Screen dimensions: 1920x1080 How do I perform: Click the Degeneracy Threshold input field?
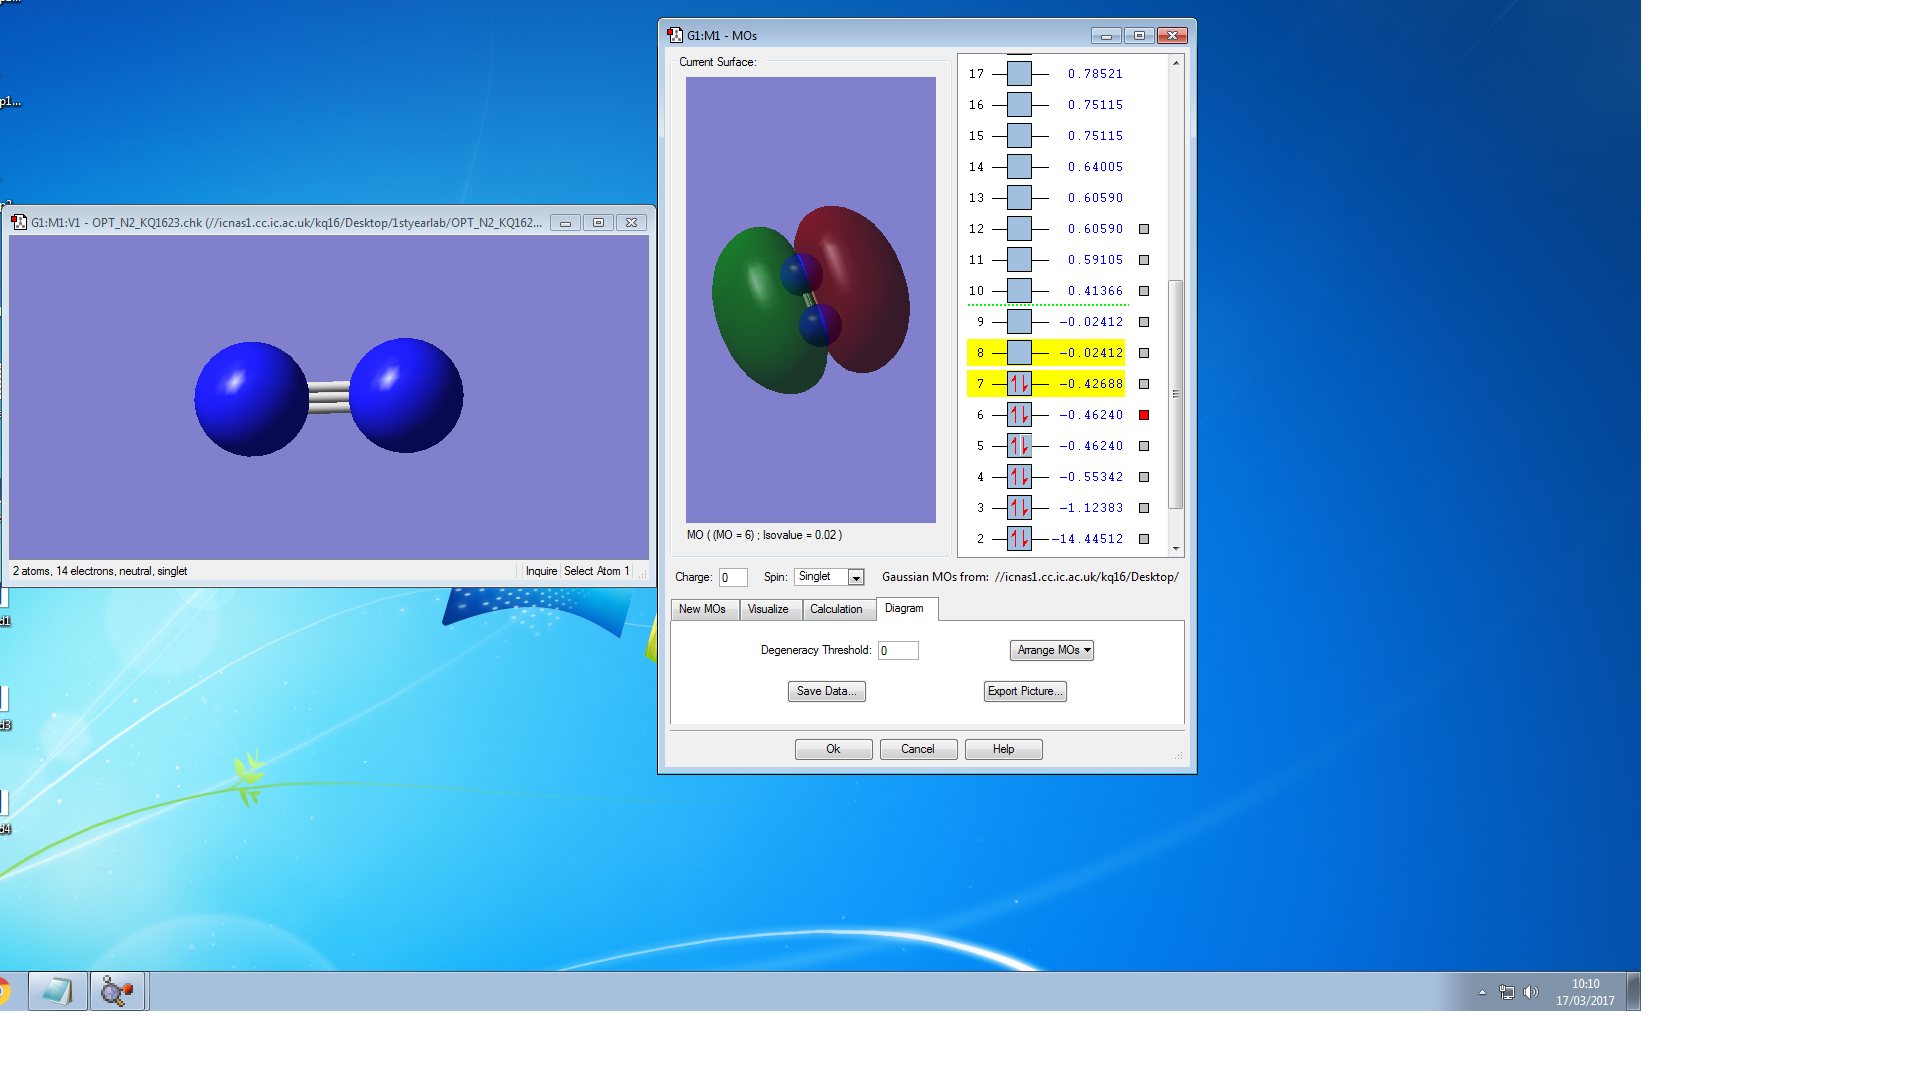(898, 650)
